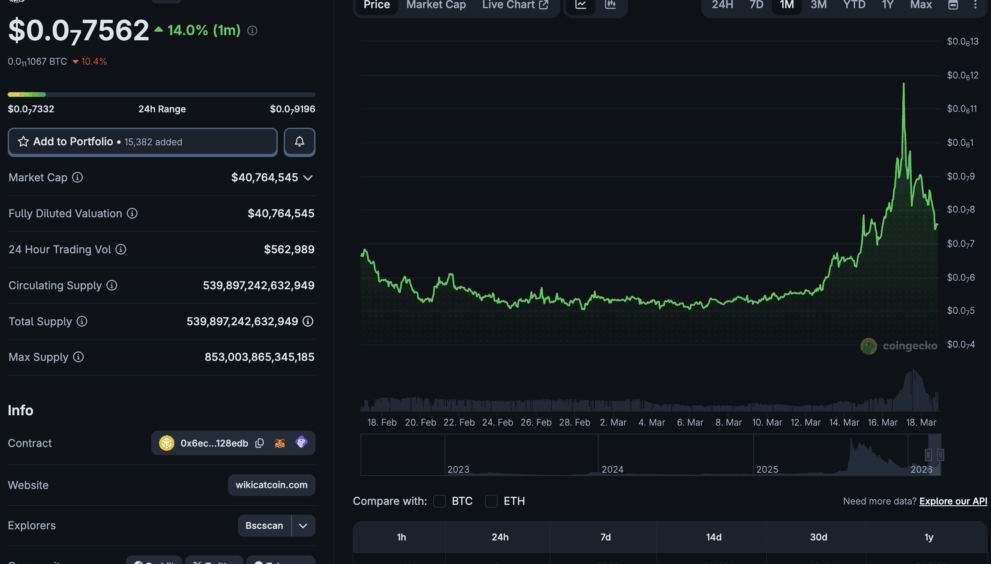This screenshot has width=991, height=564.
Task: Enable BTC comparison checkbox
Action: pyautogui.click(x=440, y=501)
